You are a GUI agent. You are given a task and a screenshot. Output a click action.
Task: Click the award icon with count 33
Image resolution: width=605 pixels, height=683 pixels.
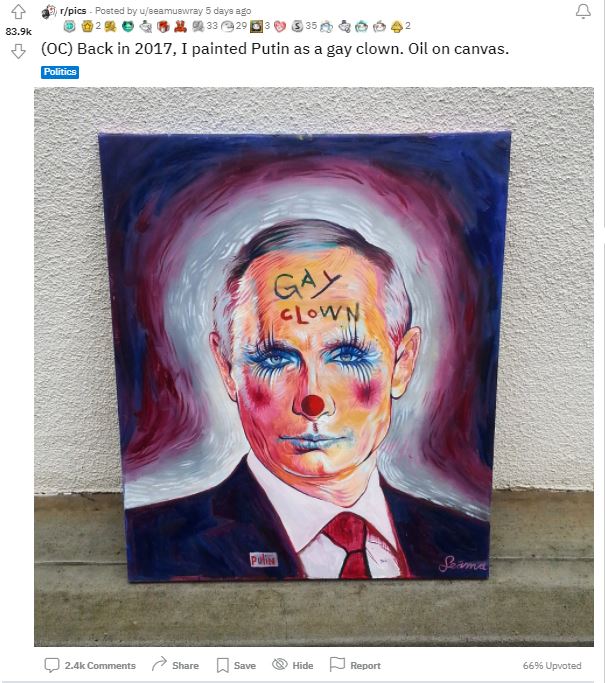198,27
